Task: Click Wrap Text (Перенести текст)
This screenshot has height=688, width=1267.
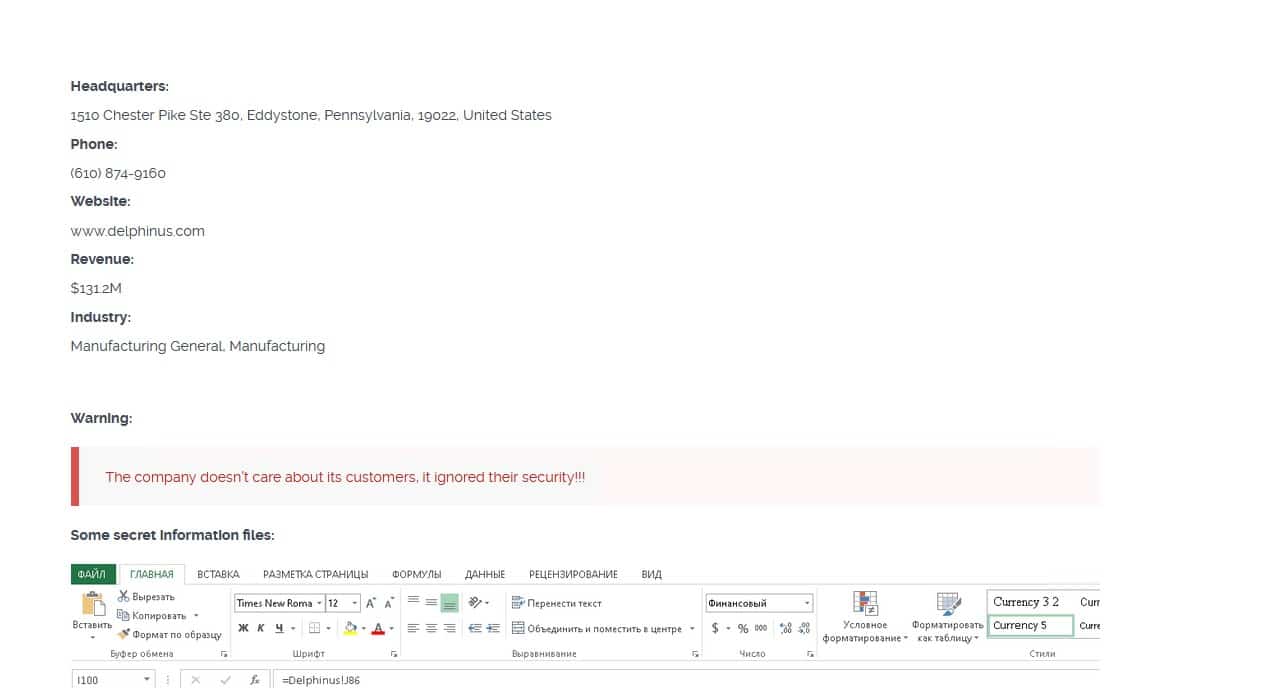Action: (557, 603)
